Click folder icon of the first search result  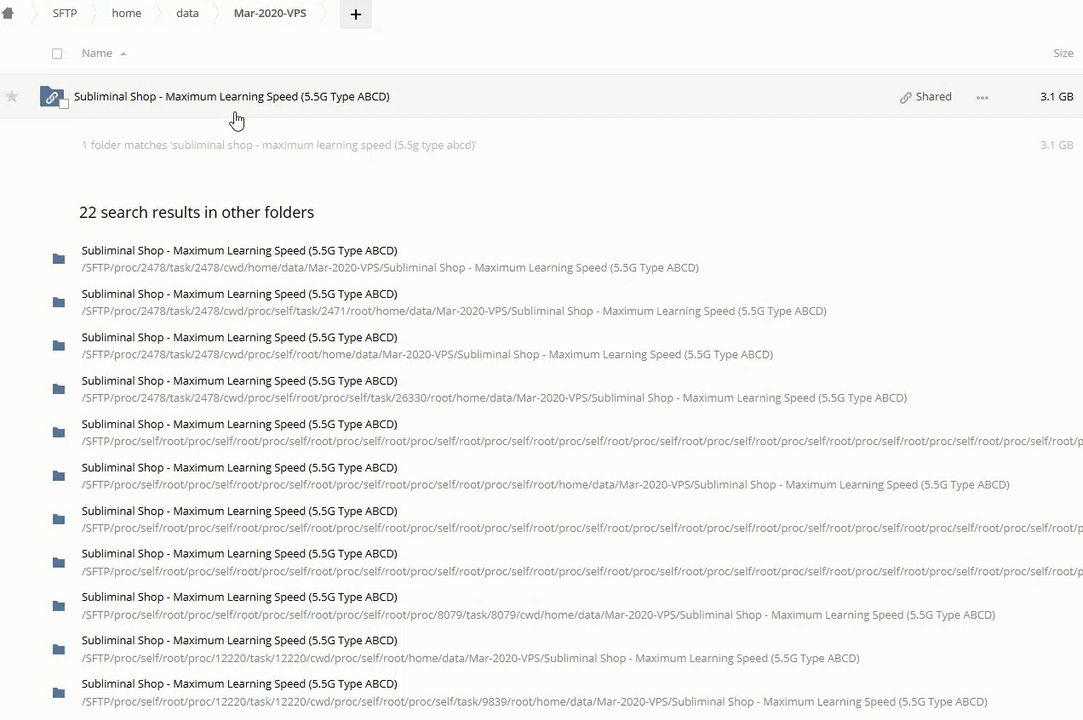[59, 259]
